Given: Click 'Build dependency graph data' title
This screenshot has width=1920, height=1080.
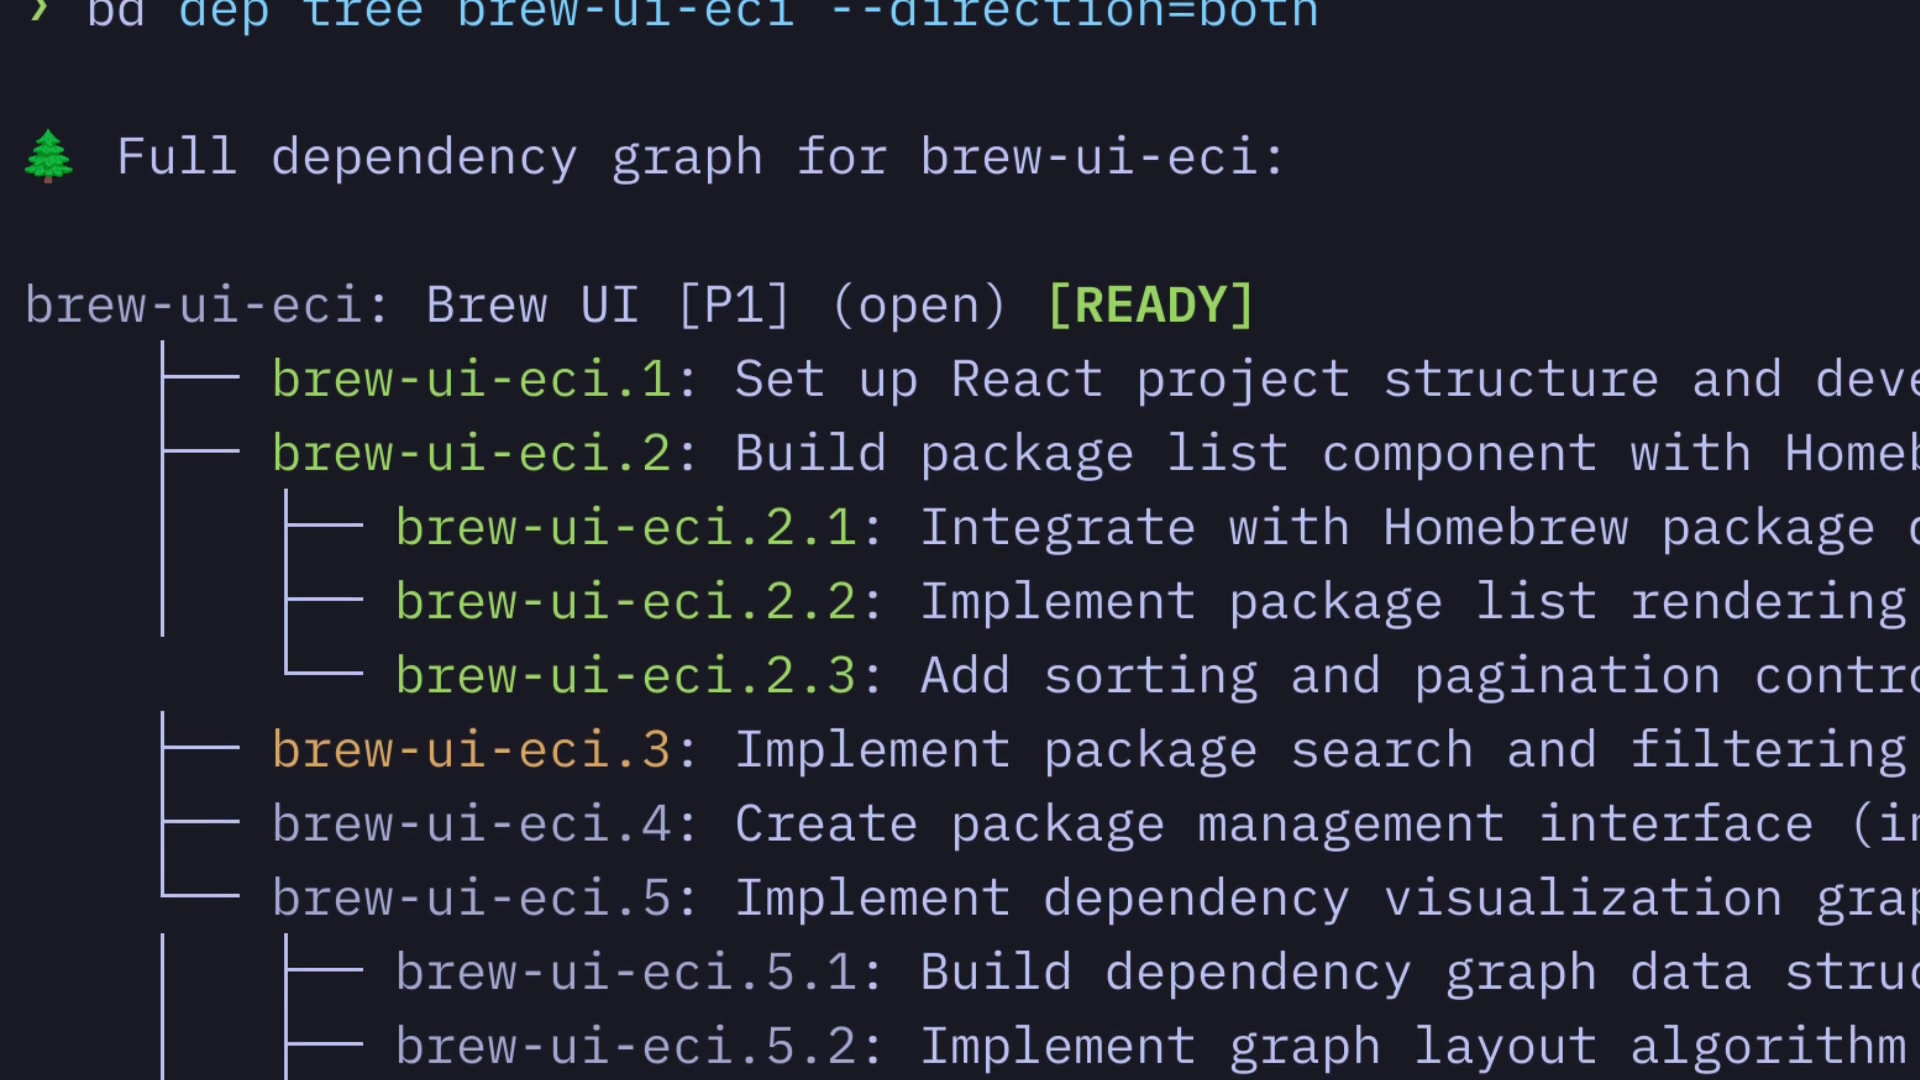Looking at the screenshot, I should coord(1336,973).
